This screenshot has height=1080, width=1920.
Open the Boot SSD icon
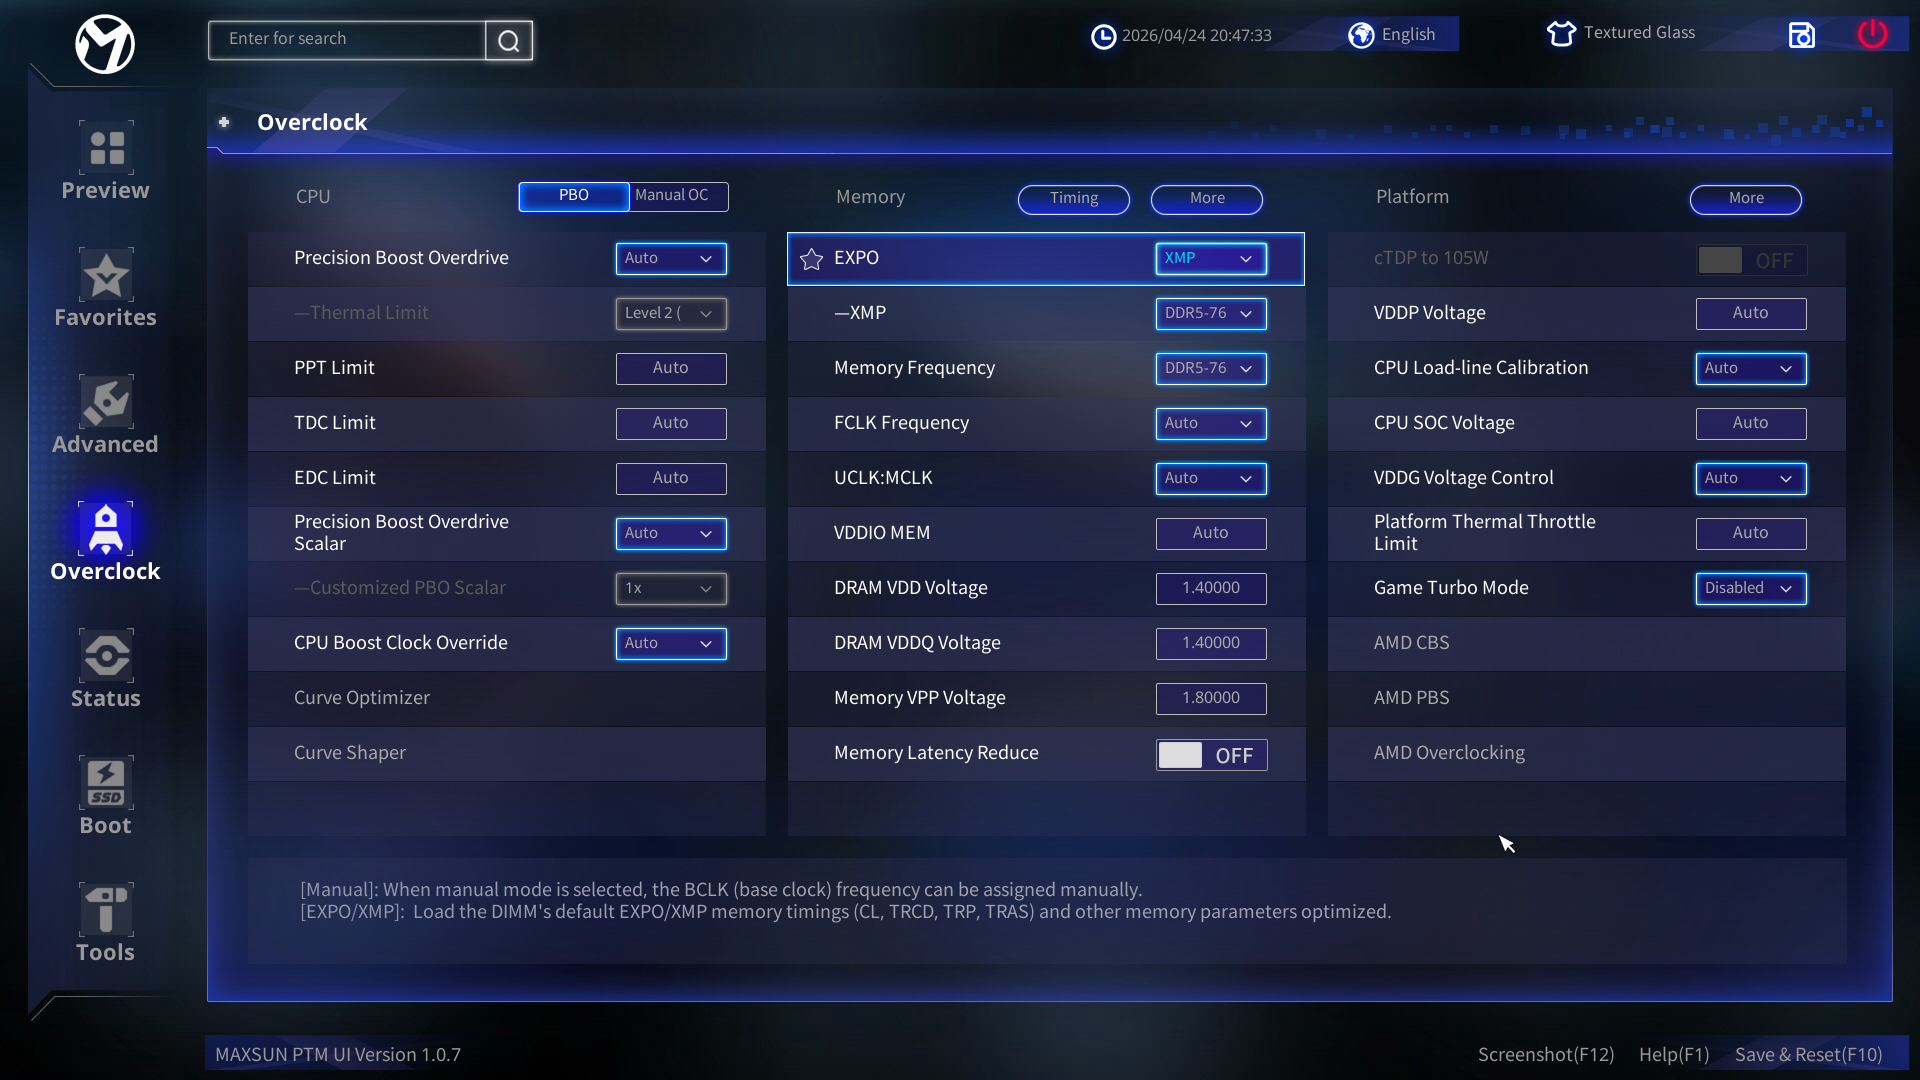[x=106, y=783]
